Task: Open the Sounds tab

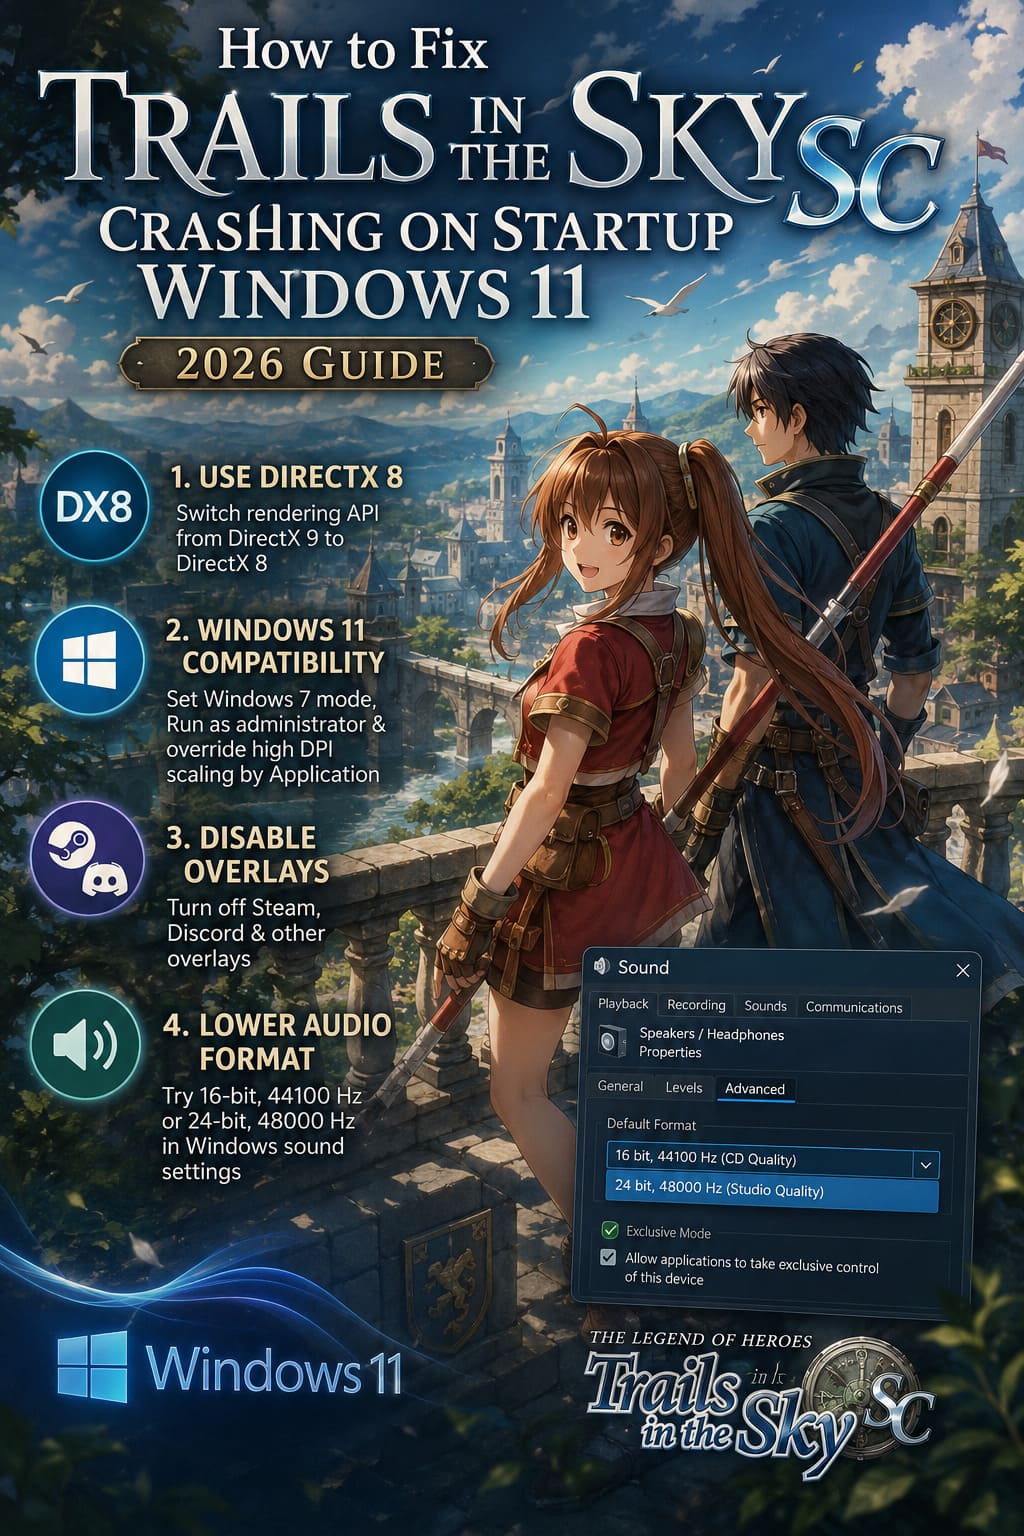Action: click(765, 1006)
